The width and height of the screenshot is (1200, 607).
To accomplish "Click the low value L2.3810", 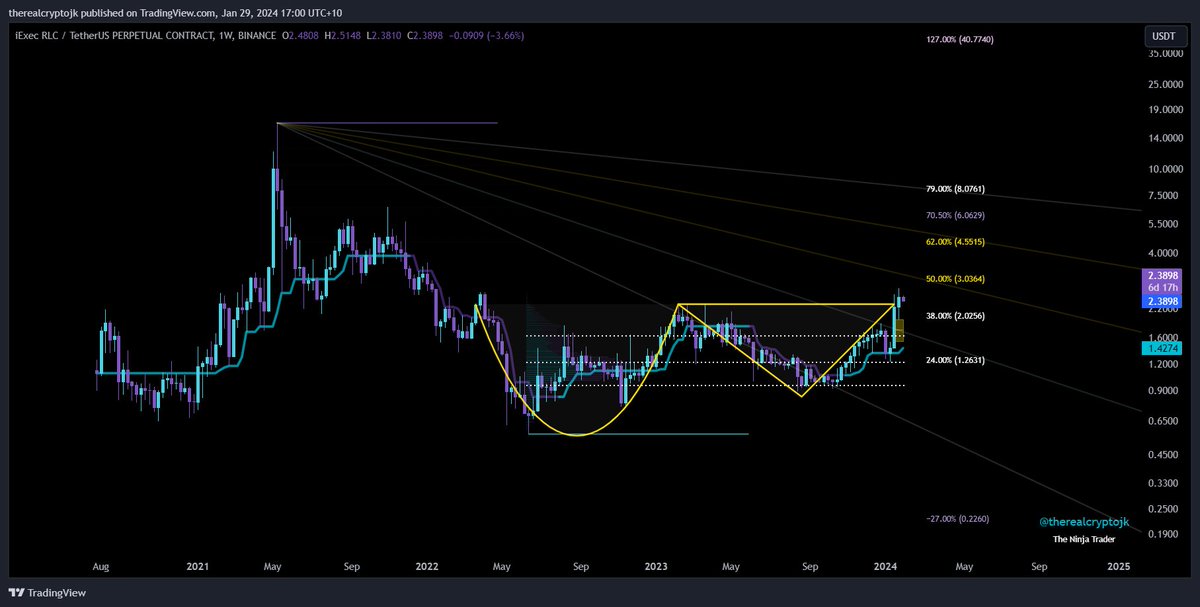I will (383, 35).
